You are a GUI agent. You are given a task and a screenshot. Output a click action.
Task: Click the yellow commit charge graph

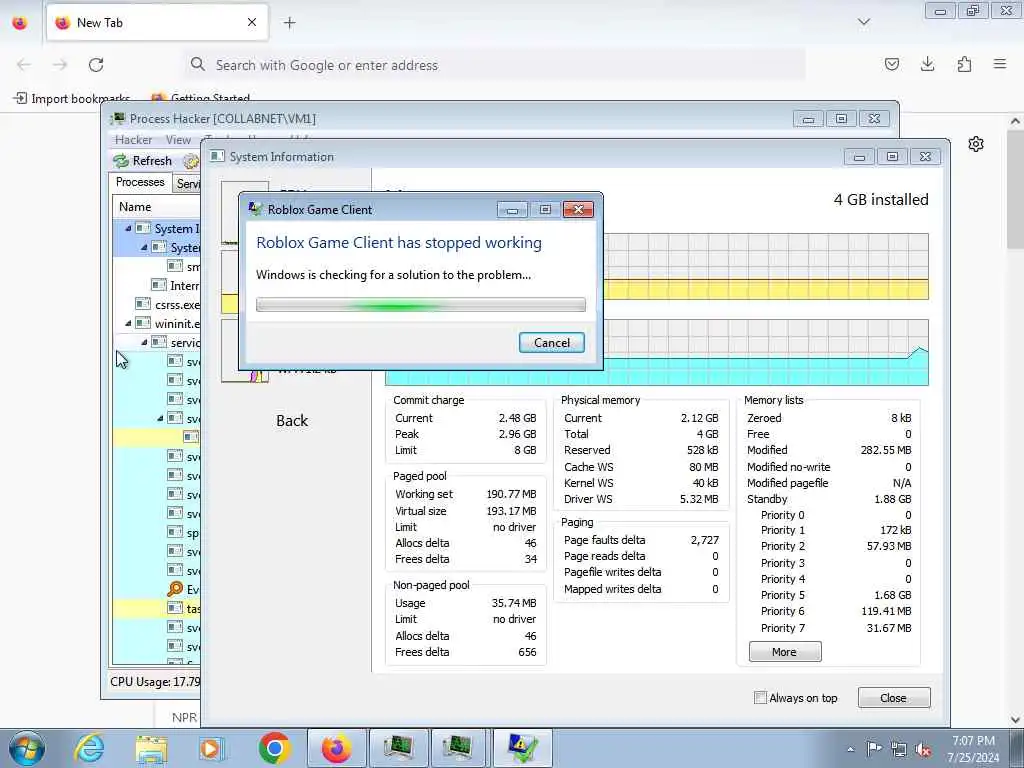coord(765,266)
